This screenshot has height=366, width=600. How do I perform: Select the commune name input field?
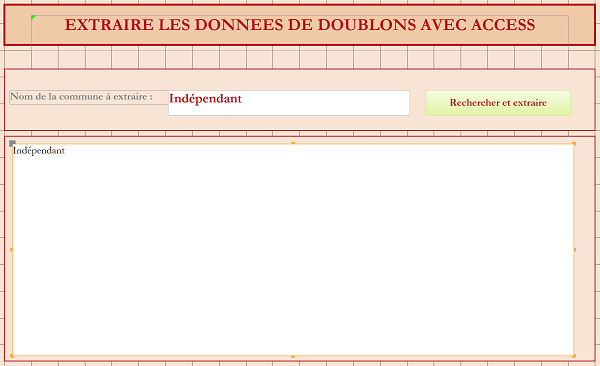click(x=289, y=103)
